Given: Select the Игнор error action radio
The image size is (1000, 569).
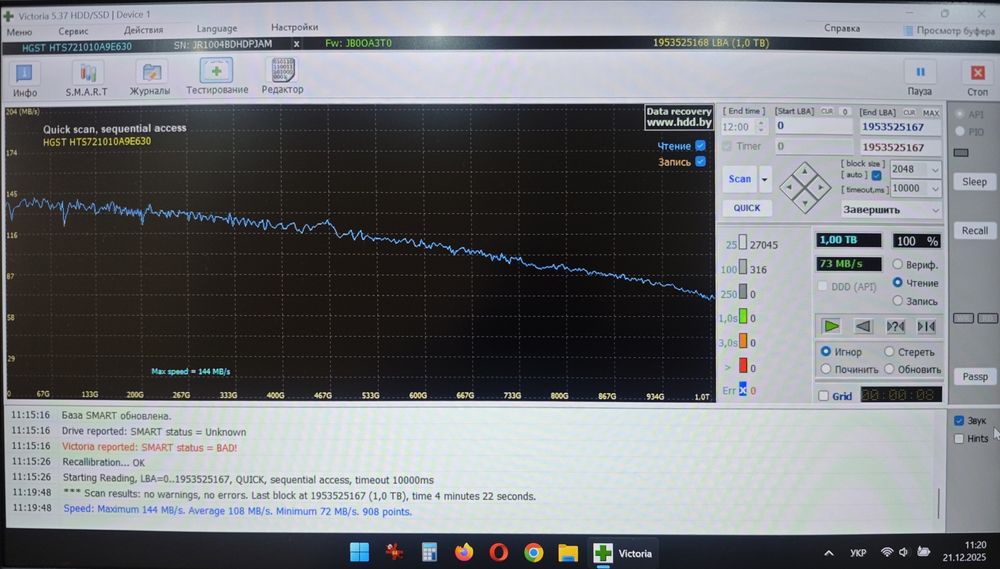Looking at the screenshot, I should [825, 351].
